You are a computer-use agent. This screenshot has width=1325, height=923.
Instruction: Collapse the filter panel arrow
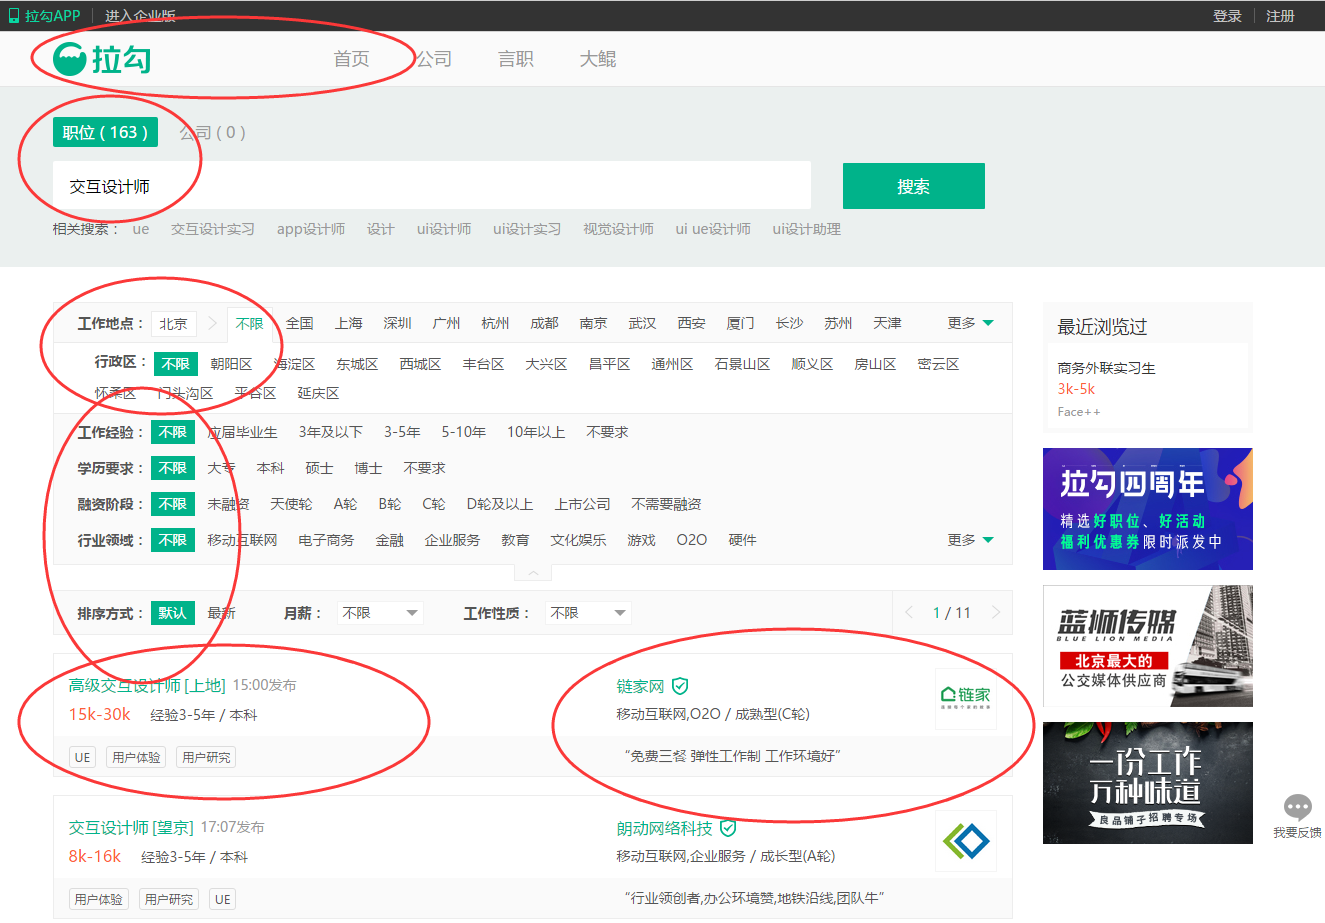click(x=533, y=573)
